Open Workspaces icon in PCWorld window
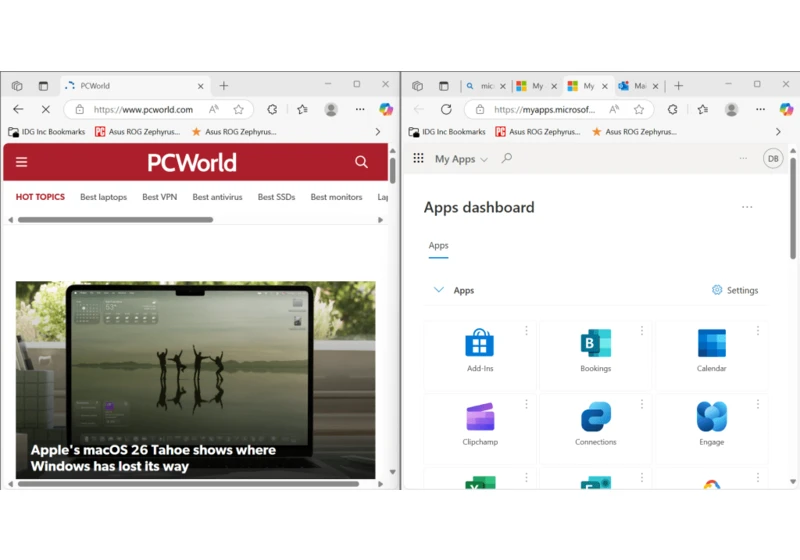 17,86
